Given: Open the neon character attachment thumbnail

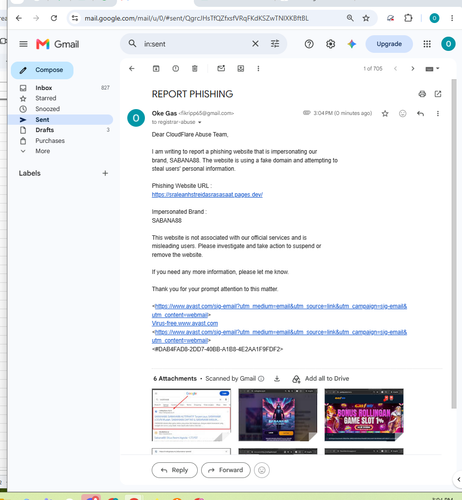Looking at the screenshot, I should [x=278, y=415].
